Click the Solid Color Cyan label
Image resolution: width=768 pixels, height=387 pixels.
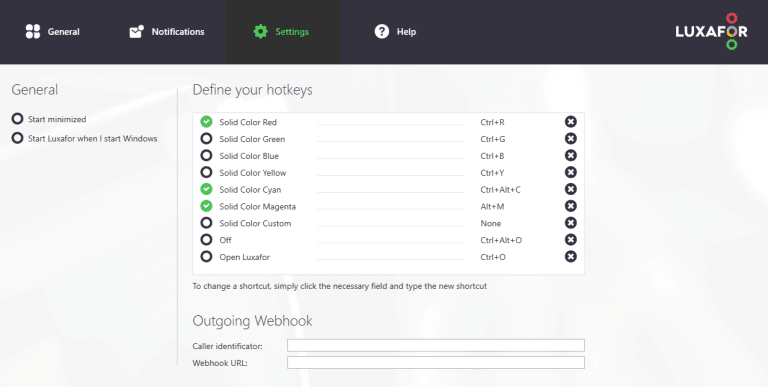[x=250, y=190]
